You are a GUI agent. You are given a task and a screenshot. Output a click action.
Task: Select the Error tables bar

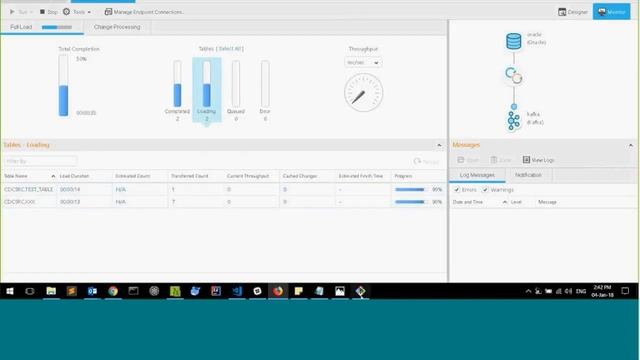265,91
